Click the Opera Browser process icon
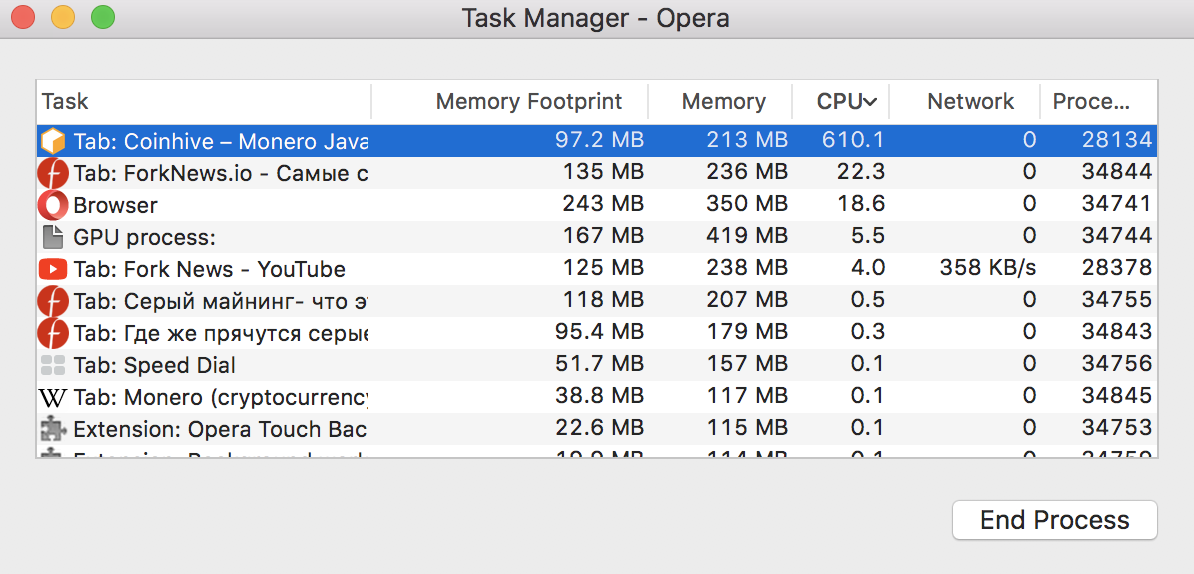 (53, 205)
